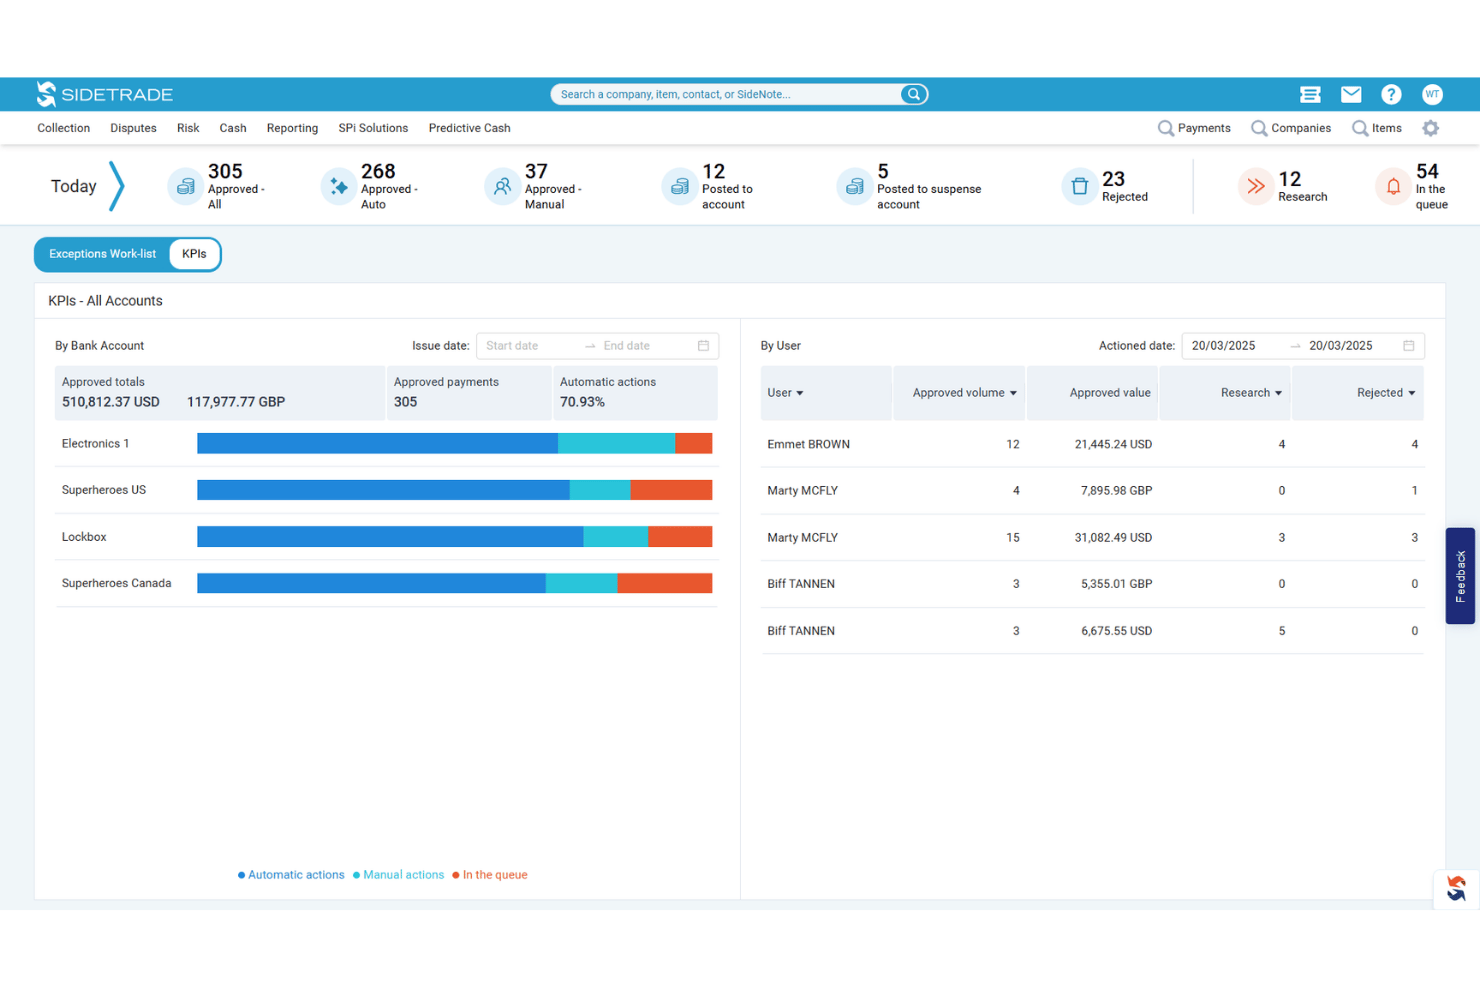Viewport: 1480px width, 987px height.
Task: Switch to the Exceptions Work-list tab
Action: [x=102, y=254]
